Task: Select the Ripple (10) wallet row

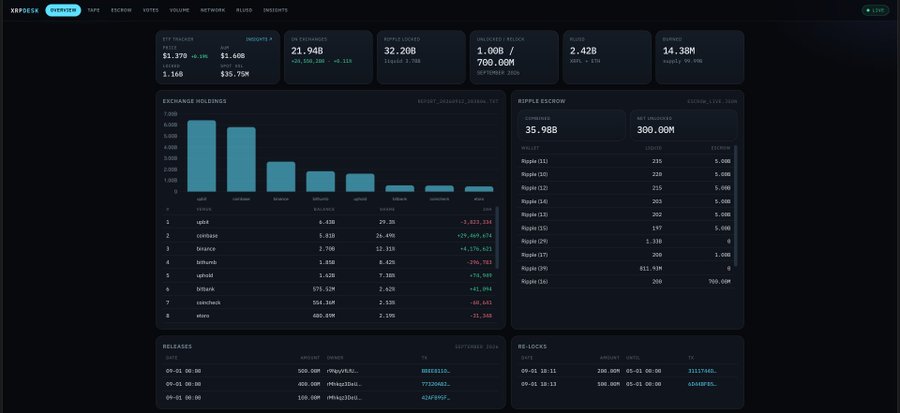Action: (626, 174)
